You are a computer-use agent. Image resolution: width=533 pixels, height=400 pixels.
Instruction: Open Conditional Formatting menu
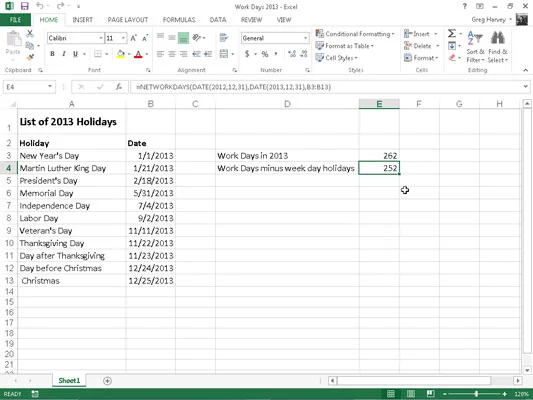(x=355, y=34)
